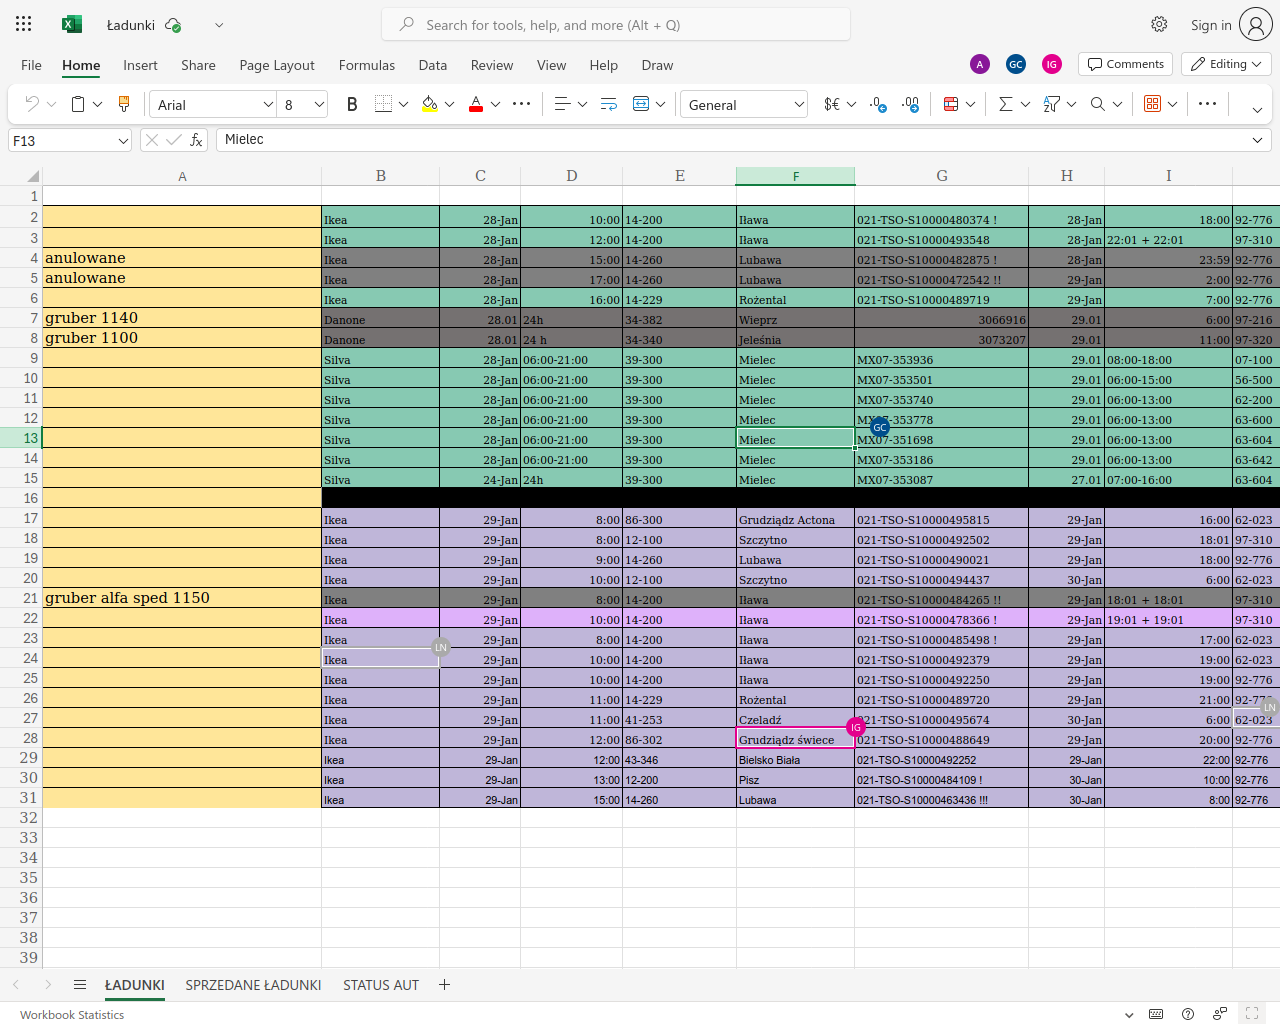Click the account avatar icon

1255,24
